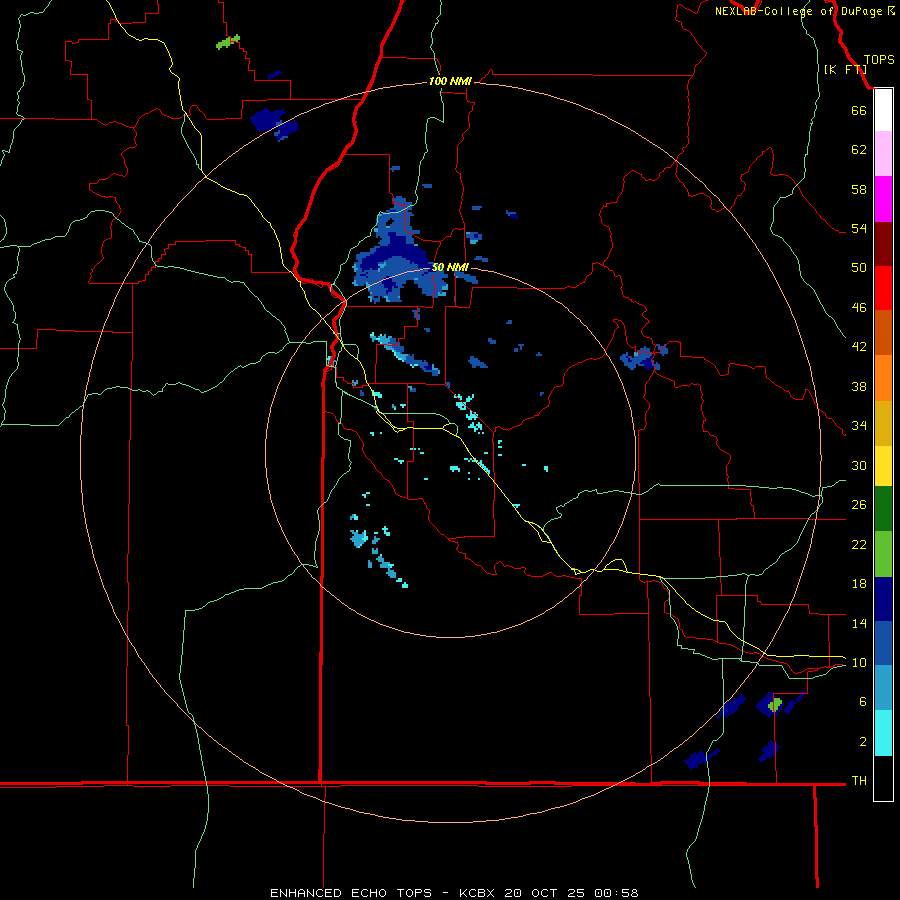Screen dimensions: 900x900
Task: Click legend value 54
Action: coord(859,229)
